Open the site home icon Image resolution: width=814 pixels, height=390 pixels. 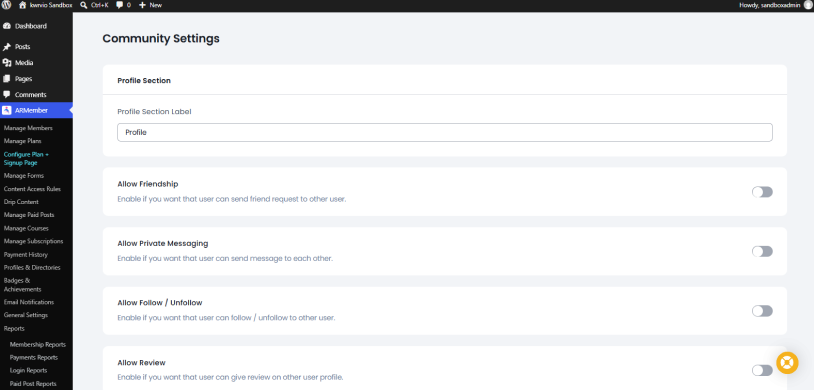pos(22,5)
